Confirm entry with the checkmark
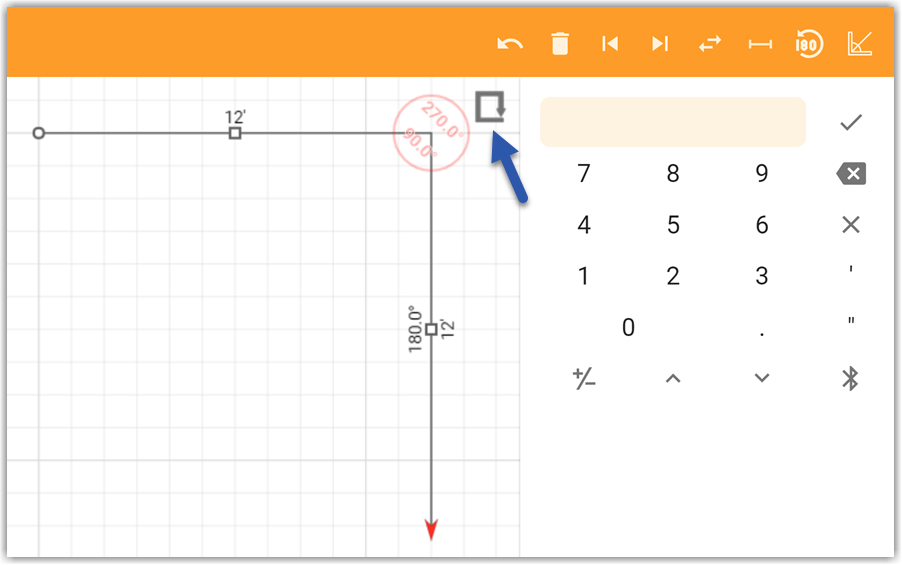The image size is (902, 565). (x=851, y=122)
